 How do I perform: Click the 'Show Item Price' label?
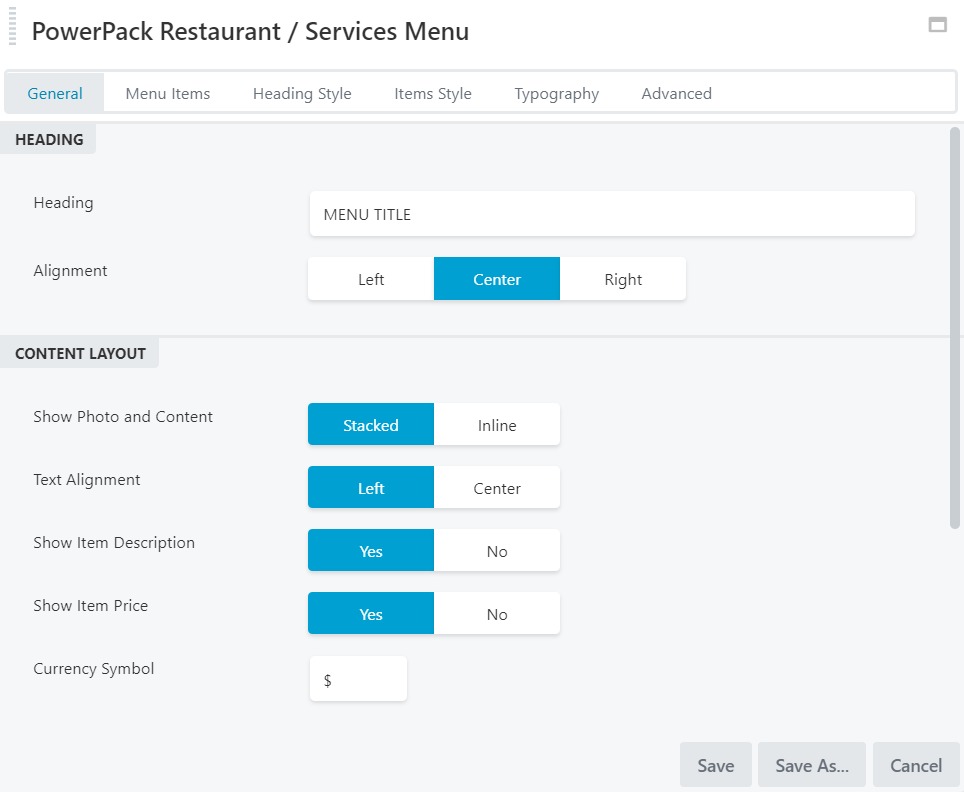click(x=90, y=606)
